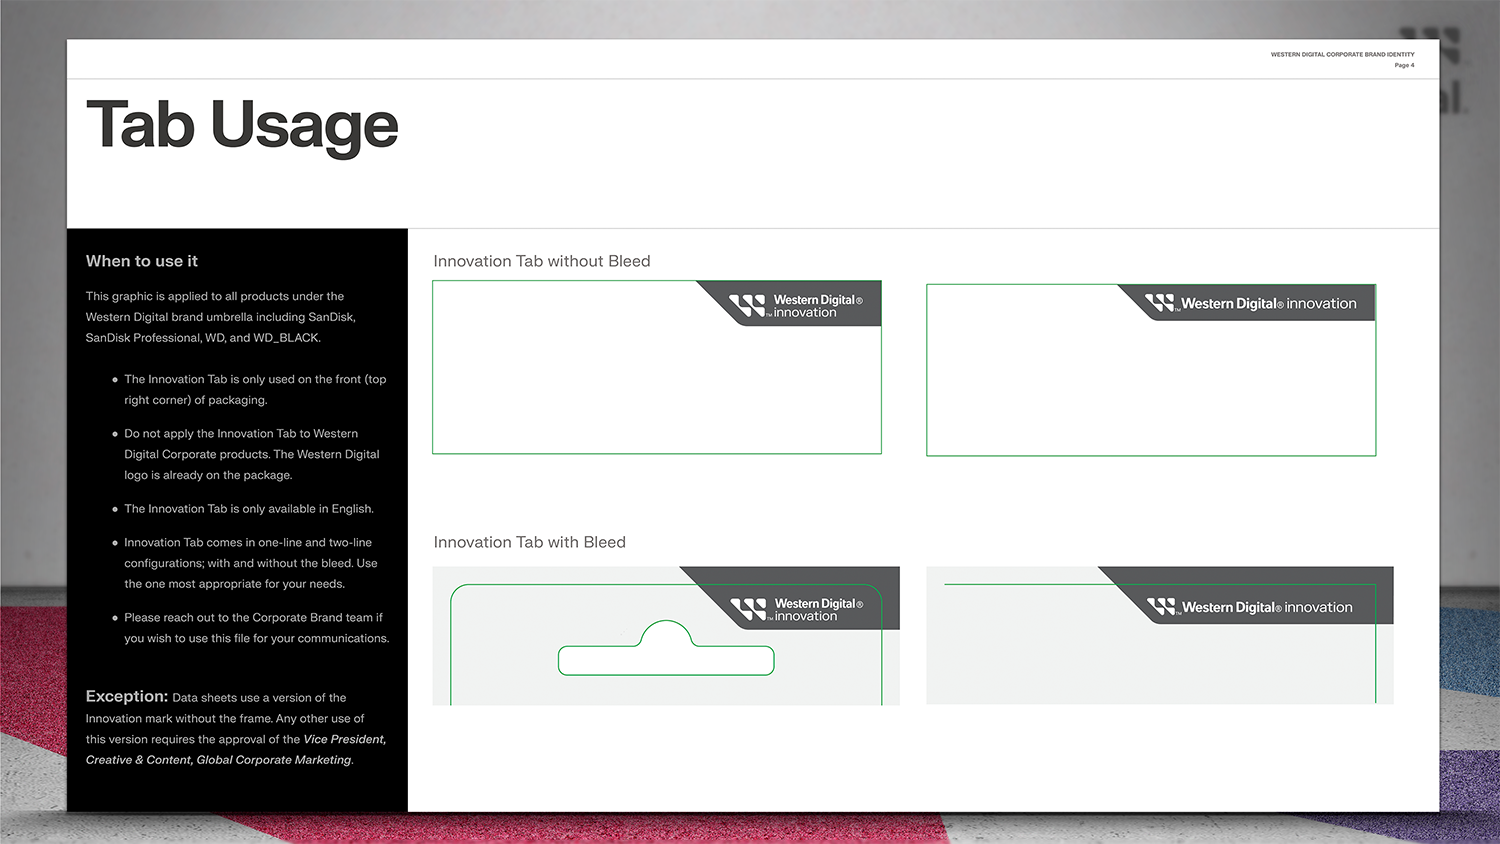This screenshot has width=1500, height=844.
Task: Click the two-line Western Digital innovation tab without bleed
Action: (790, 304)
